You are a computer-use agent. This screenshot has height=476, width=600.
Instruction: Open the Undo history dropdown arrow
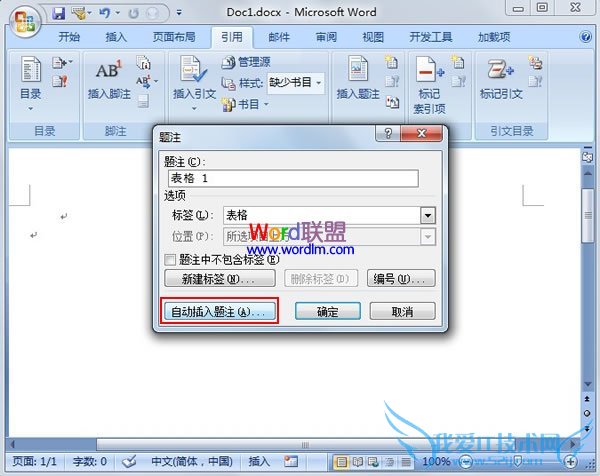pyautogui.click(x=117, y=13)
